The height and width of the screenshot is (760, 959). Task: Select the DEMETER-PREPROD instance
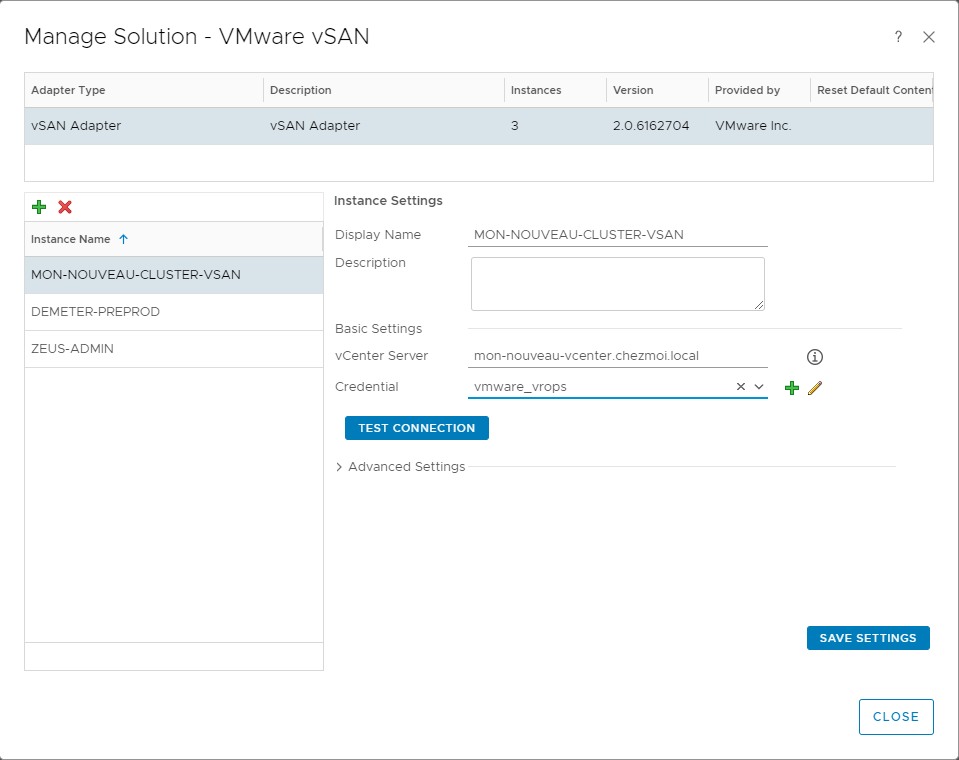[x=95, y=312]
